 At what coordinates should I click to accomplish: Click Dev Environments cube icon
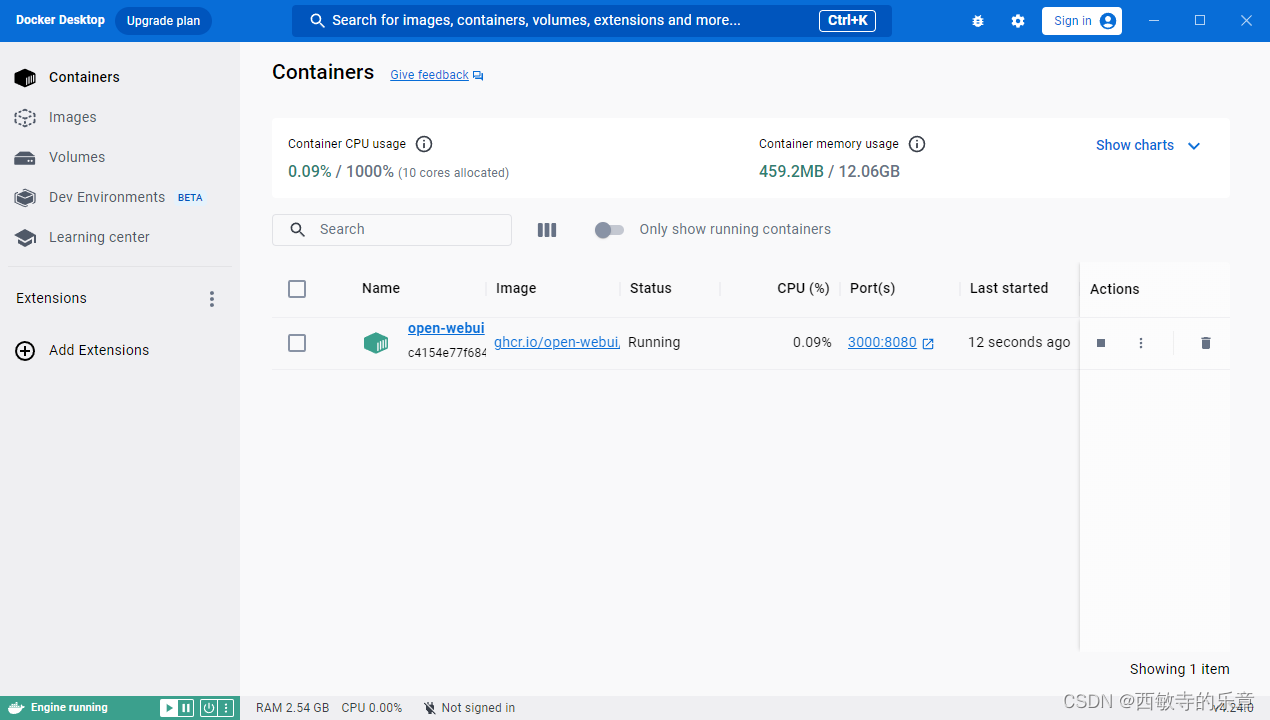[x=25, y=198]
